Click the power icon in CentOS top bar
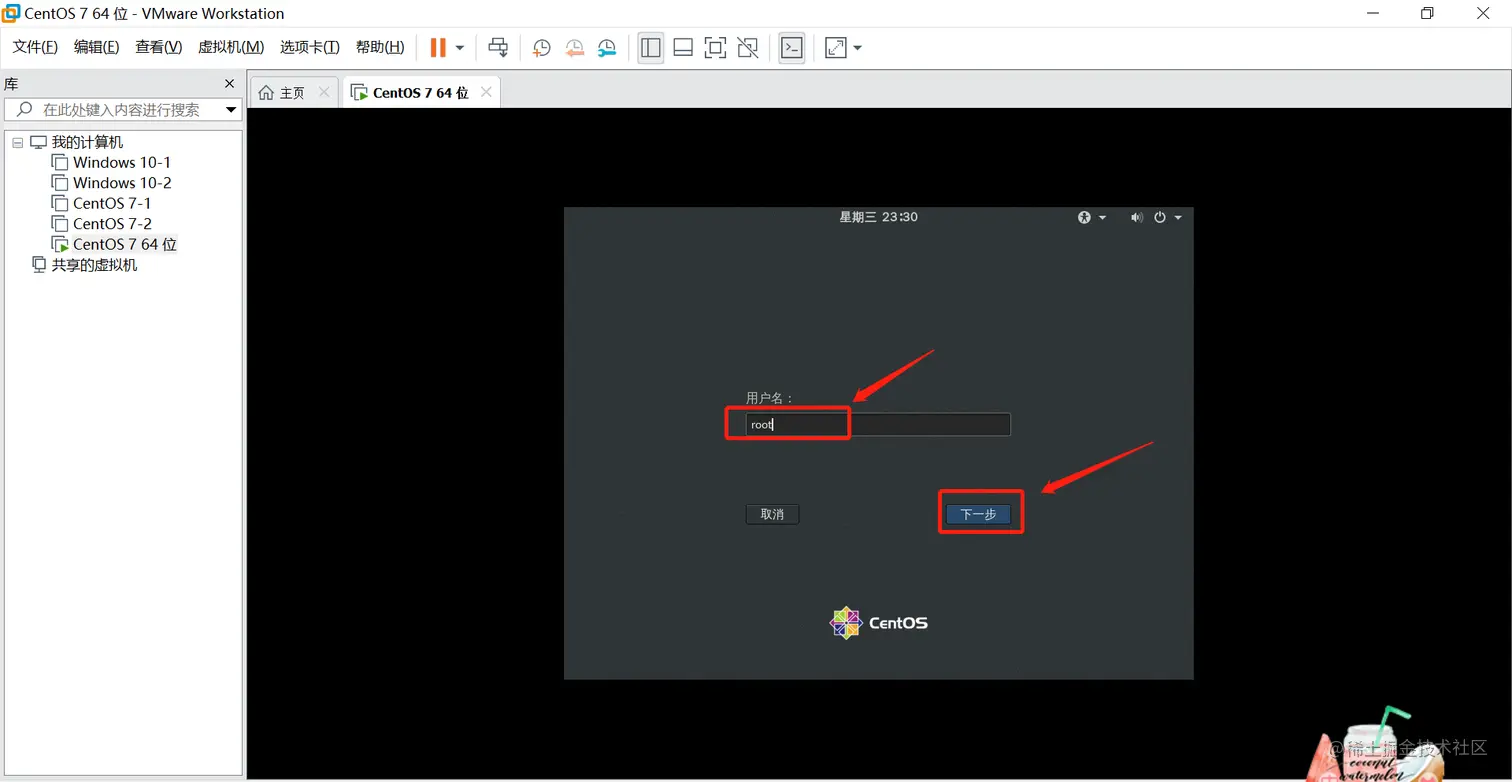The height and width of the screenshot is (782, 1512). (x=1160, y=217)
